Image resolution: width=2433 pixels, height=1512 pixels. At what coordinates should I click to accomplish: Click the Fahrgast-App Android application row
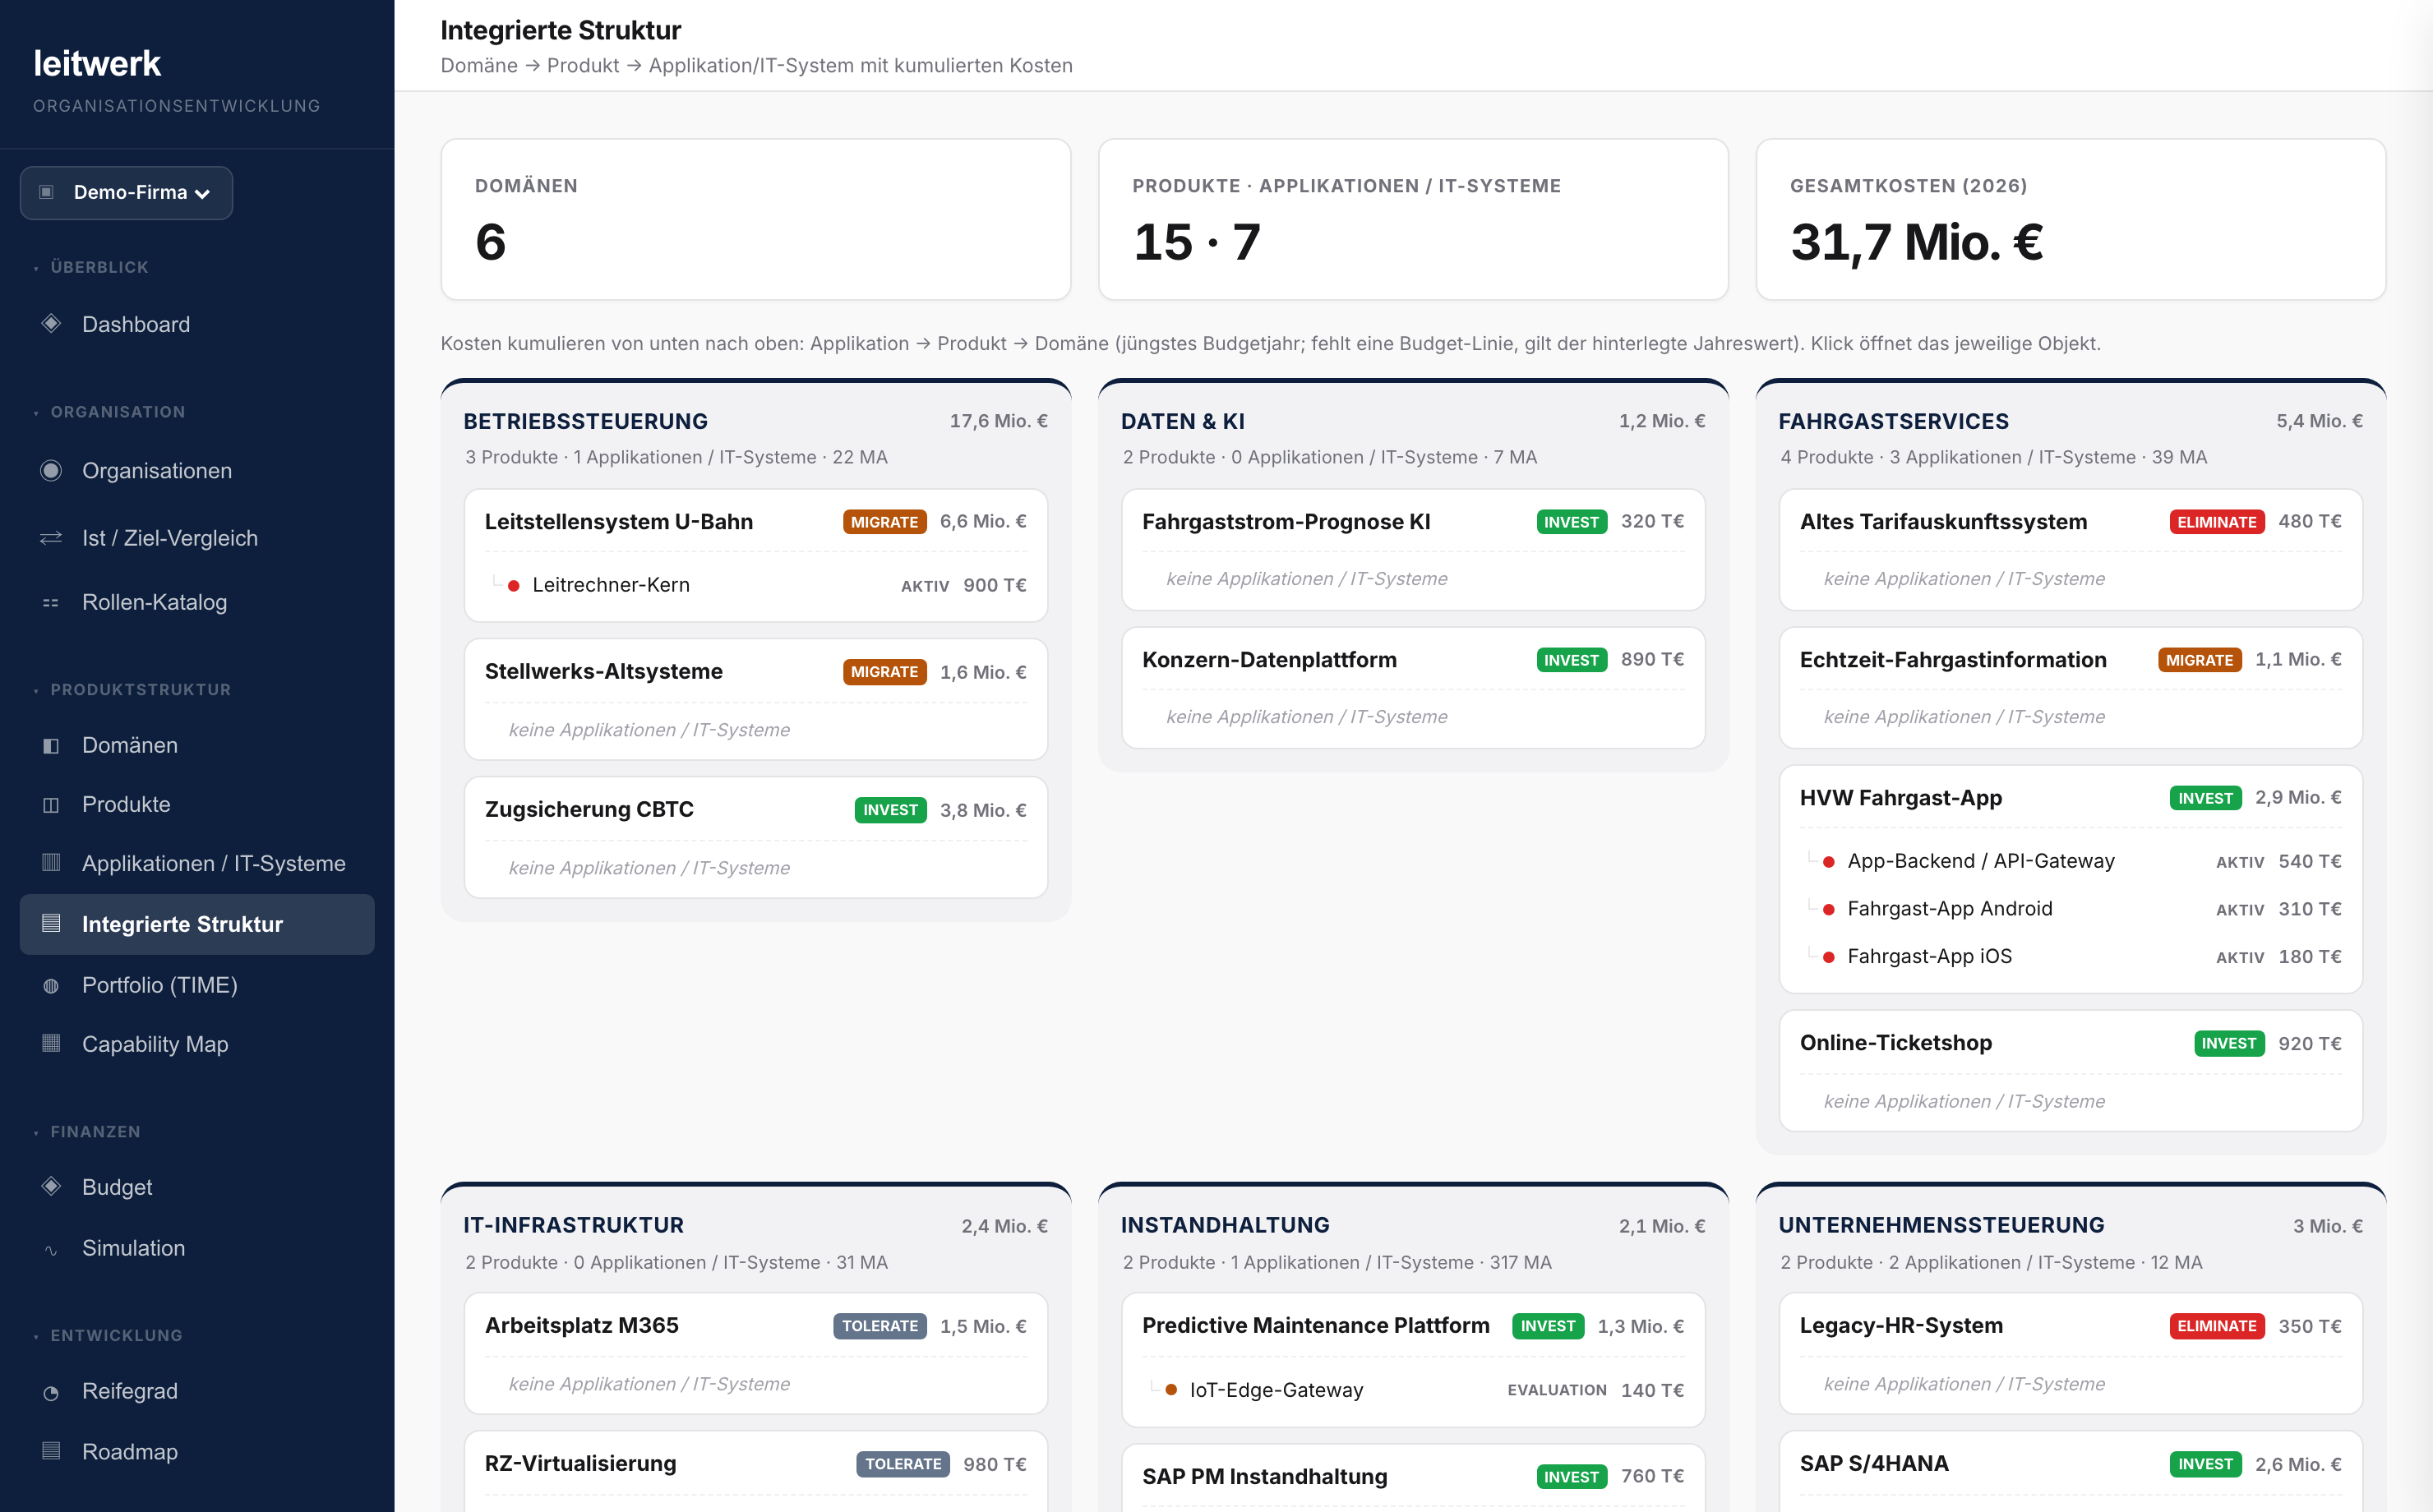(x=2070, y=908)
